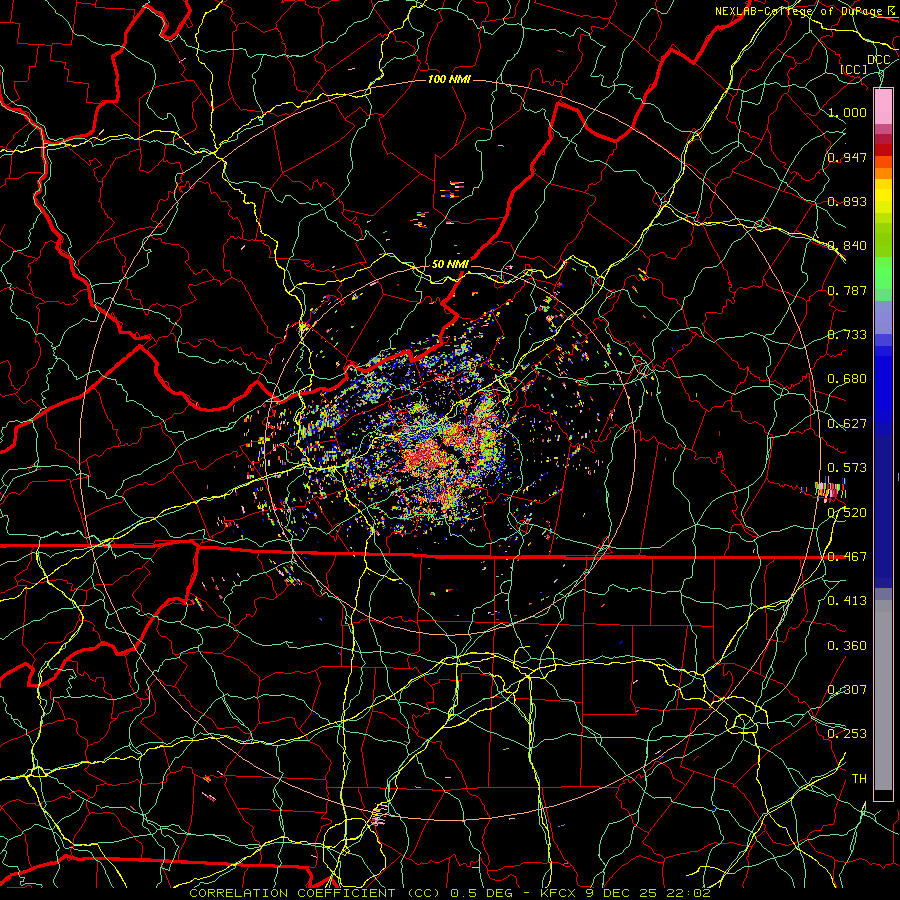Click the 0.253 scale value
The image size is (900, 900).
point(847,734)
